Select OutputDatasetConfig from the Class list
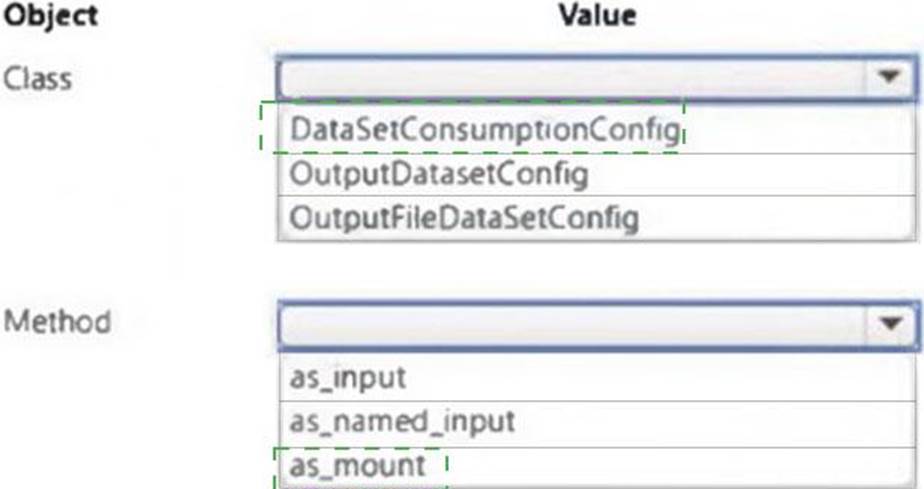Viewport: 924px width, 489px height. tap(437, 174)
